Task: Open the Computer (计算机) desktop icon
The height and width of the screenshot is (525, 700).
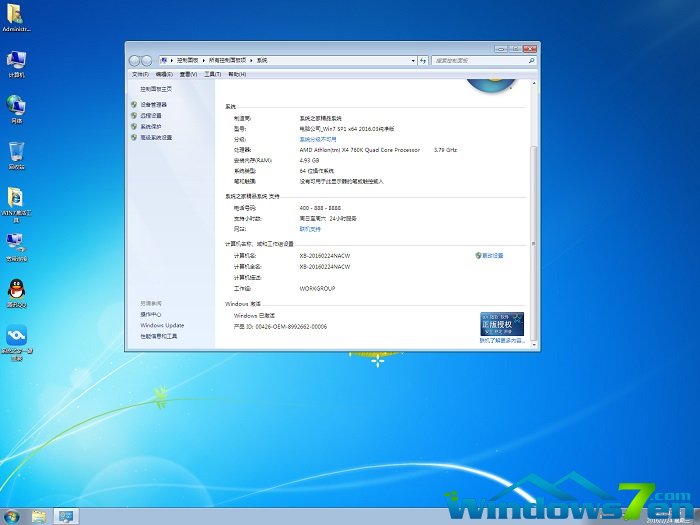Action: point(16,61)
